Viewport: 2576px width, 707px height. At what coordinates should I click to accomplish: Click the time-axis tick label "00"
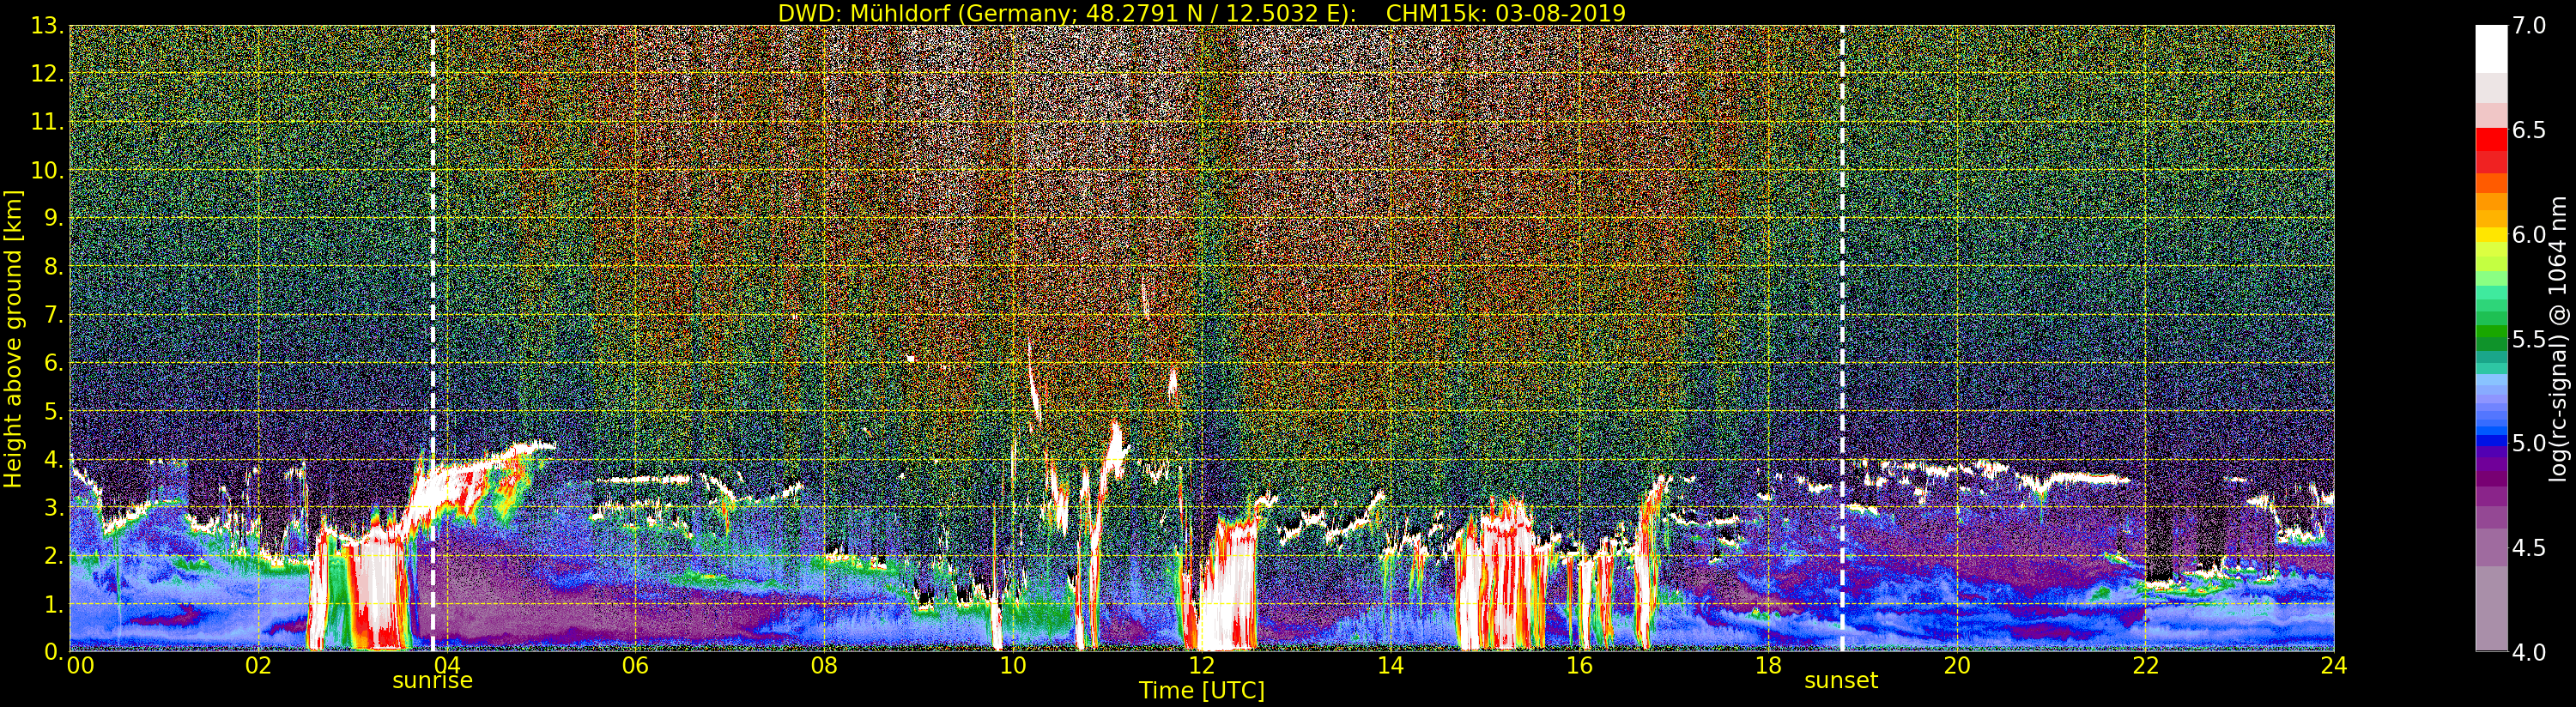click(x=80, y=665)
